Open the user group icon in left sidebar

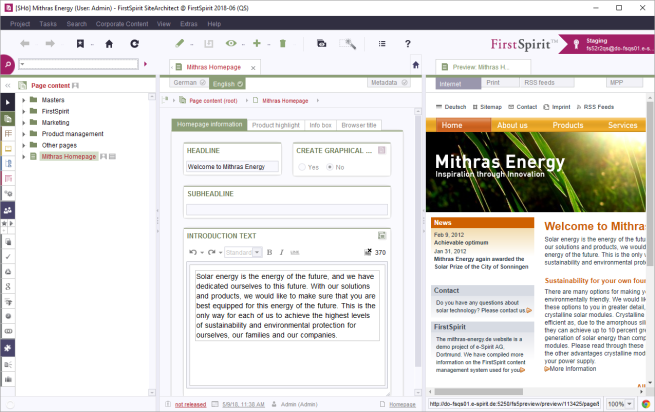click(8, 210)
